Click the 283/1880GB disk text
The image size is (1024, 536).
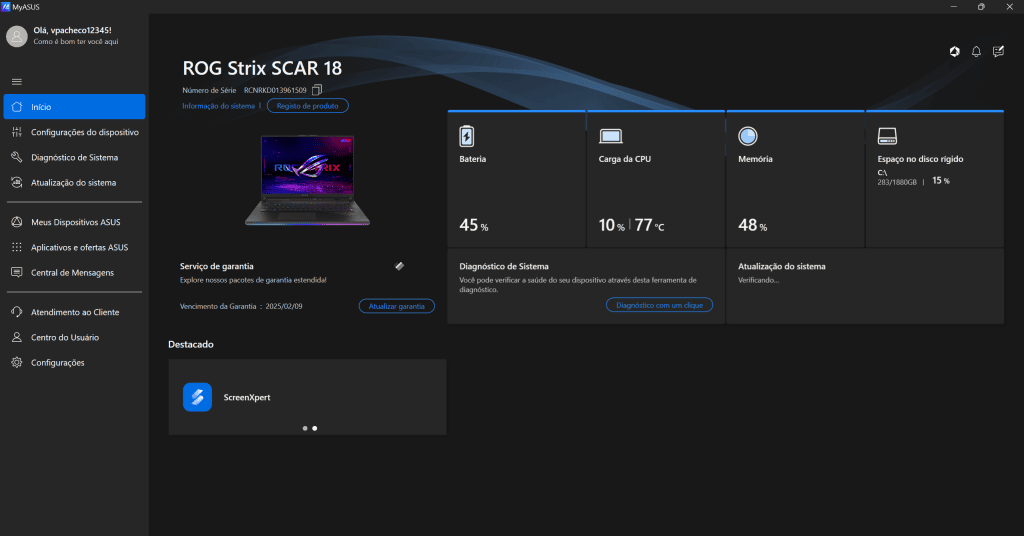[897, 182]
